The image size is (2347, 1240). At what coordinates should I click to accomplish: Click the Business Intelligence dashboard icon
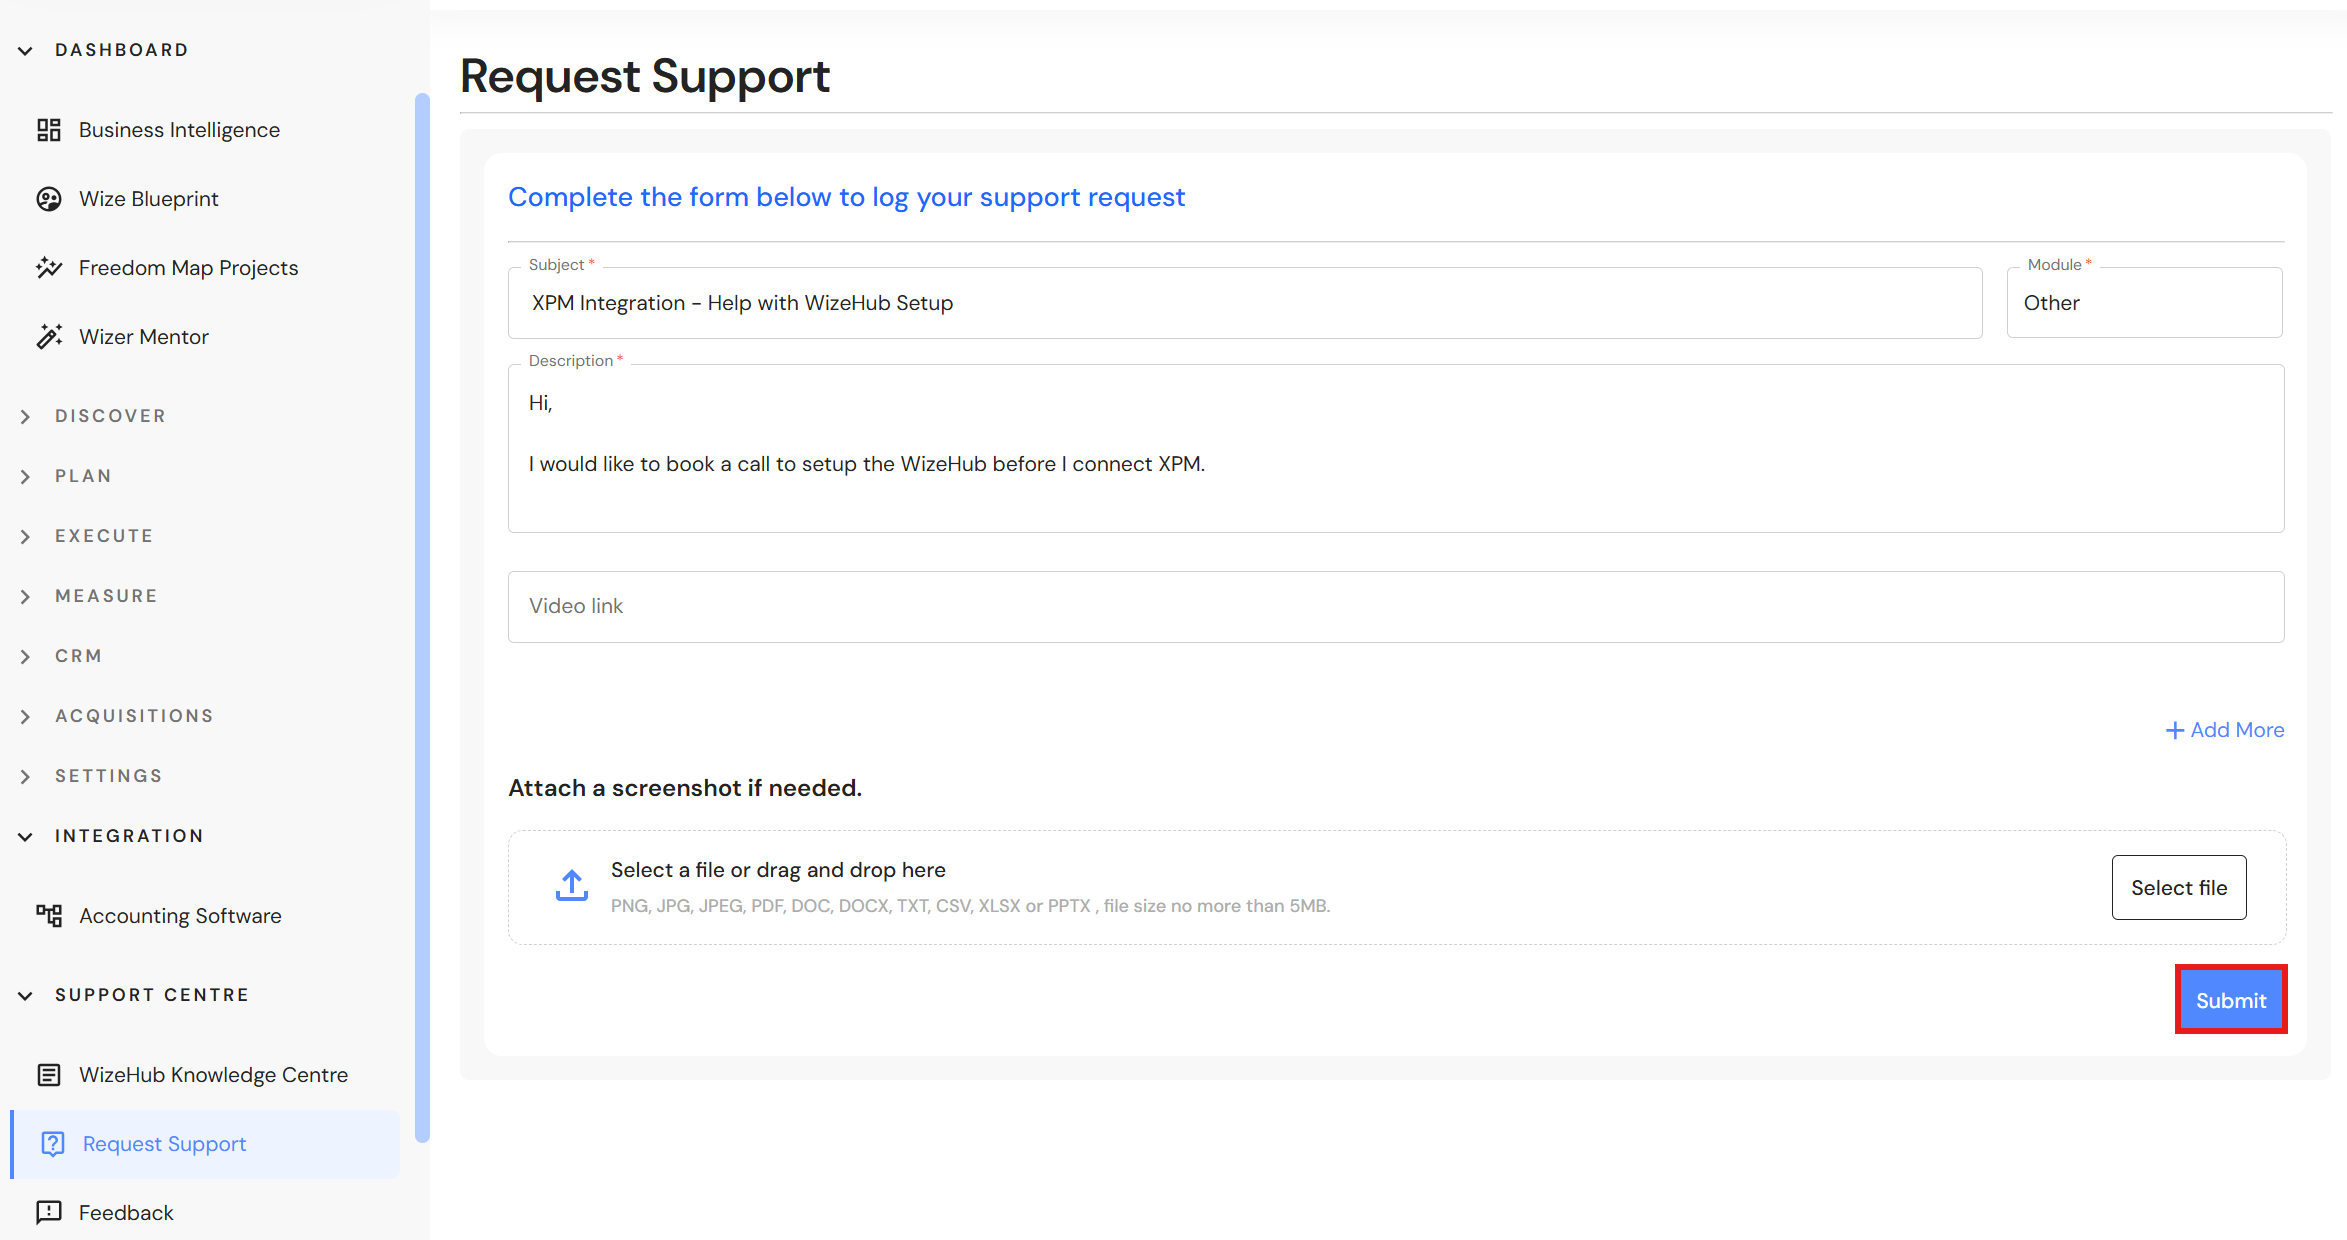(49, 130)
